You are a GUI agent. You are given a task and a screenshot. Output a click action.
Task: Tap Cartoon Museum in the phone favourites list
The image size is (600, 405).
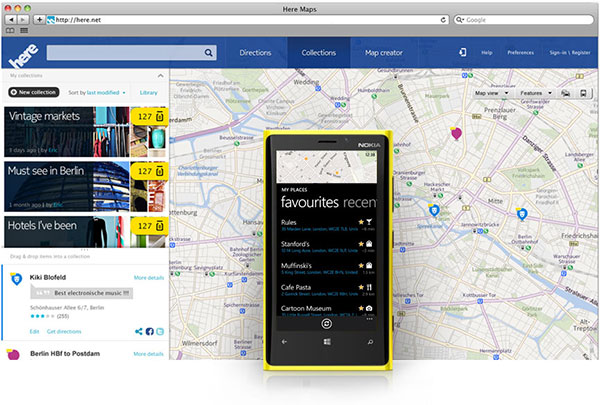coord(327,310)
